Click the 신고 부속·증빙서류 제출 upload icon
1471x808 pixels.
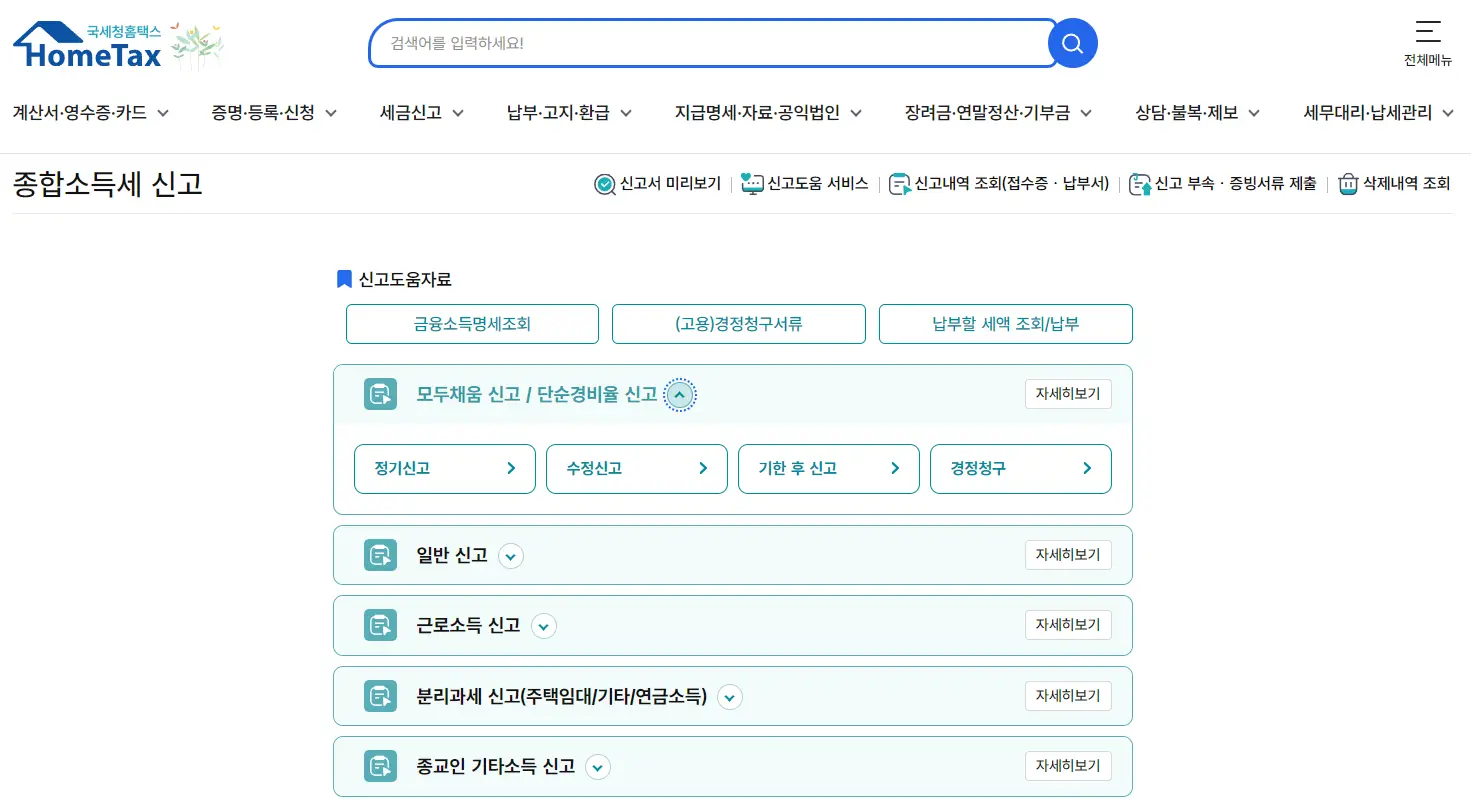click(1140, 184)
